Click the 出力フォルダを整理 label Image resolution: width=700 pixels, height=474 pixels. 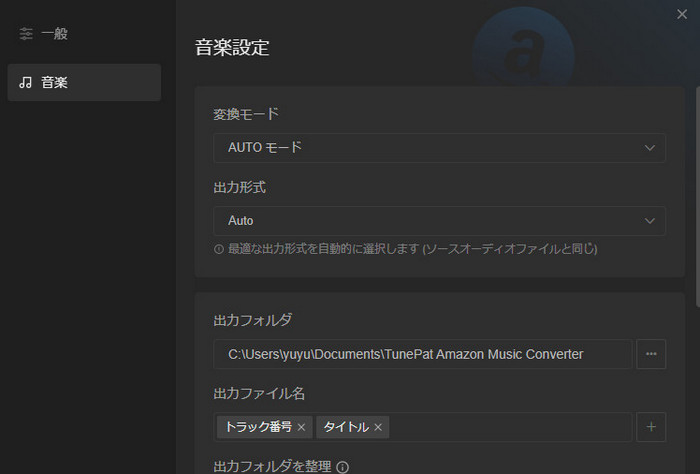tap(272, 467)
